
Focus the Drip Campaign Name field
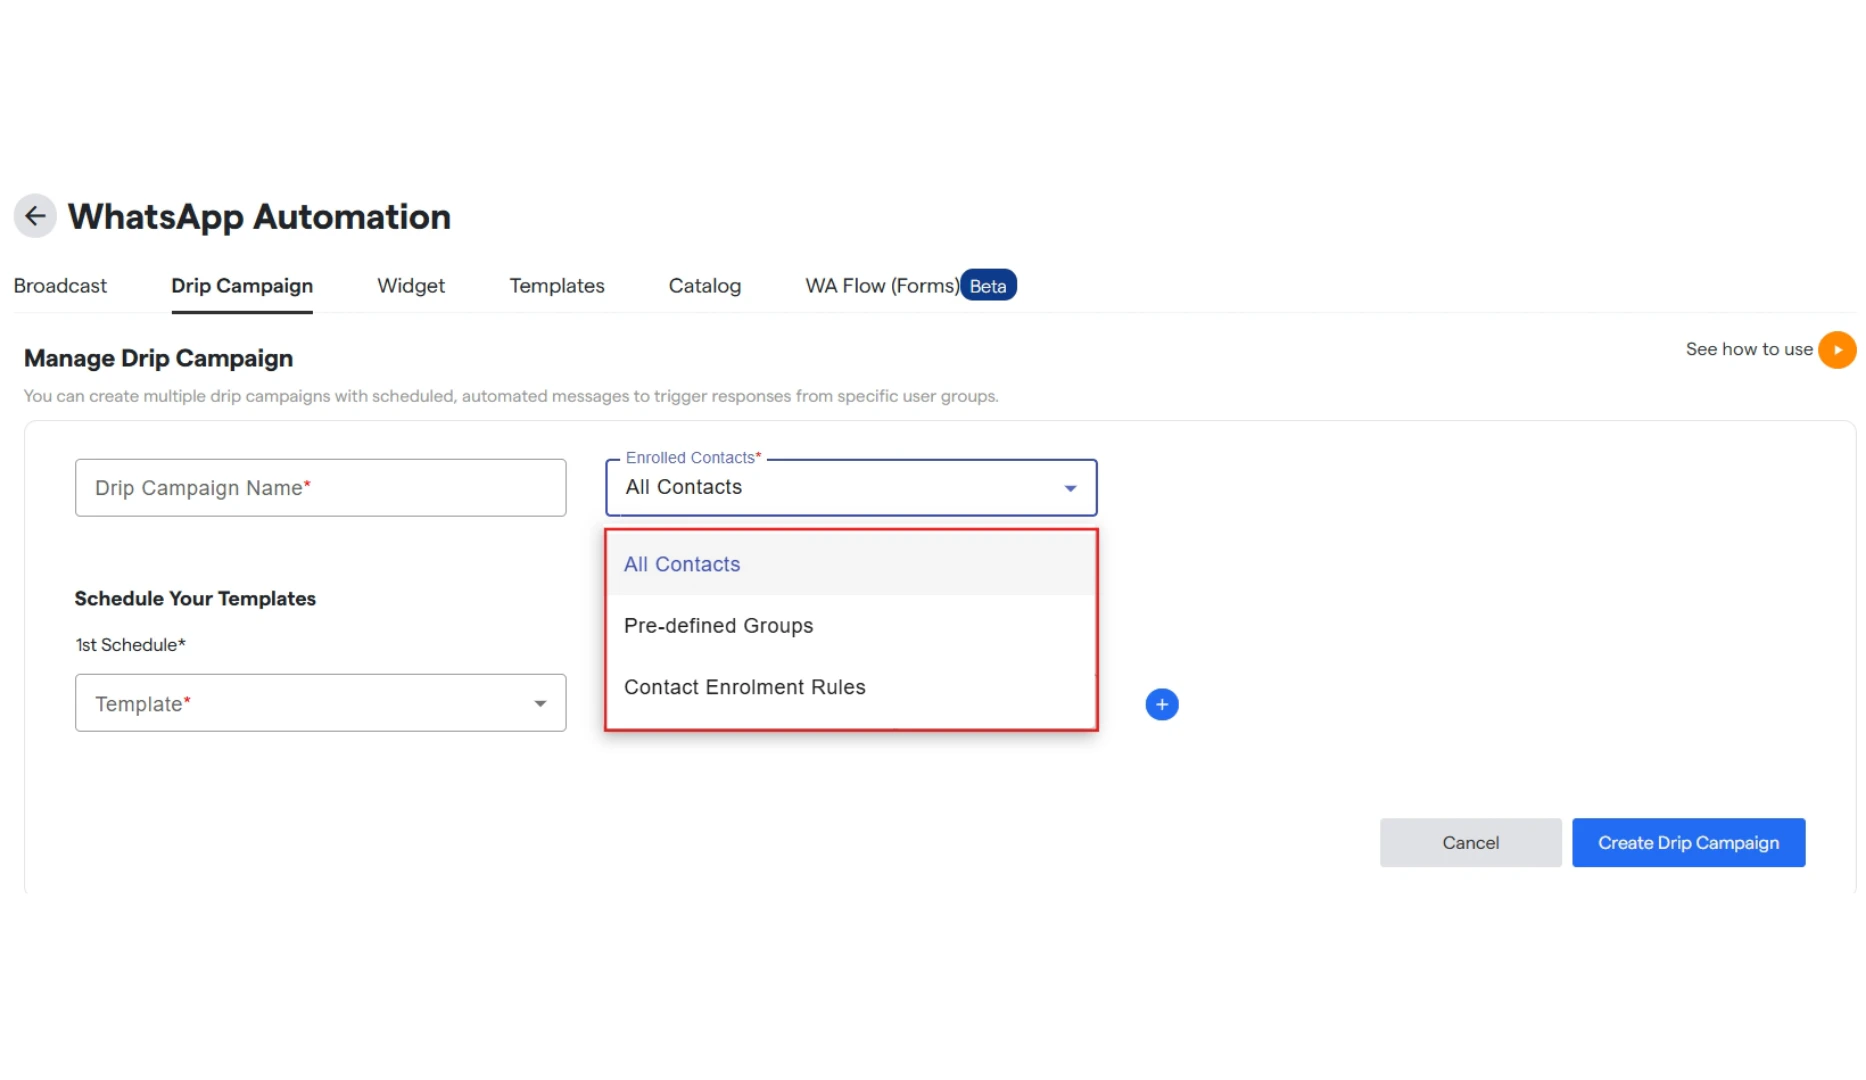tap(321, 488)
